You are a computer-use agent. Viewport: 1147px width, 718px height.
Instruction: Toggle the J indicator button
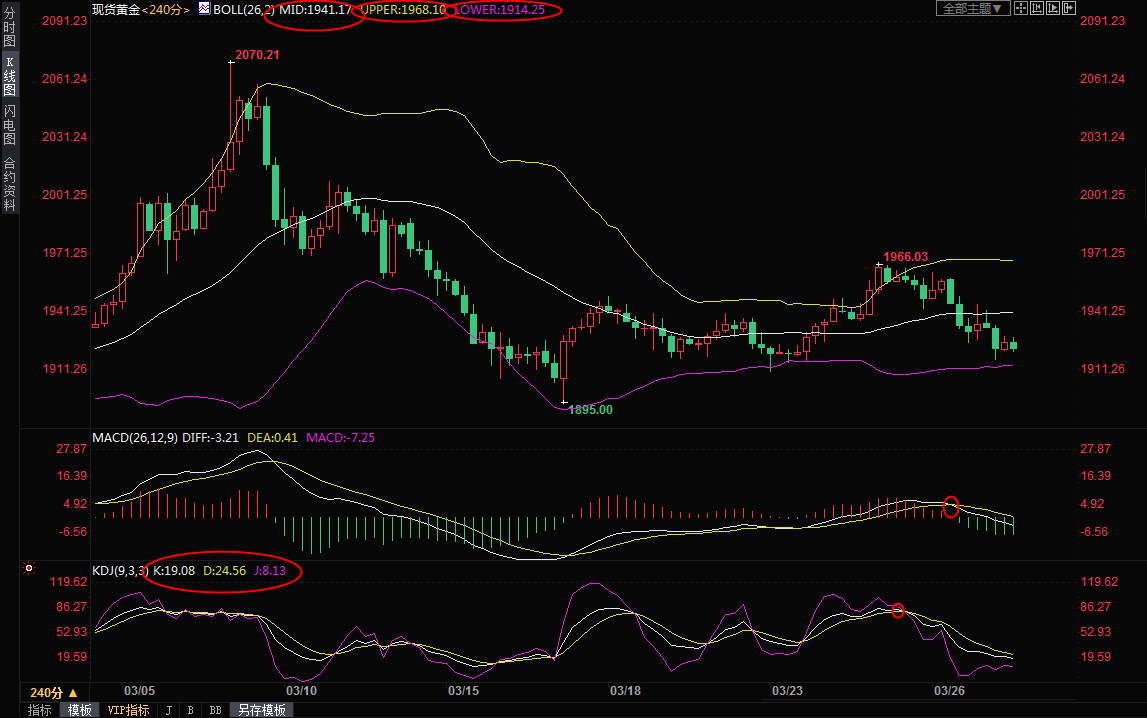coord(168,710)
